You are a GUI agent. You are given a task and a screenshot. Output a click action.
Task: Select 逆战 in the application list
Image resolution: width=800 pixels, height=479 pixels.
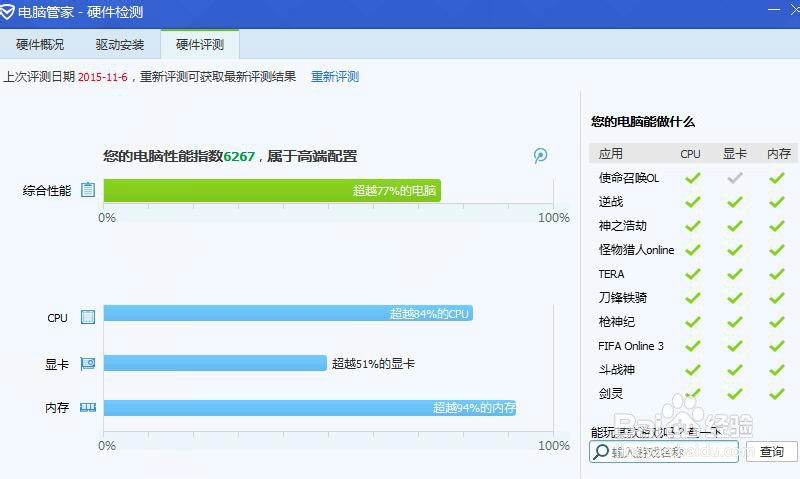tap(611, 202)
